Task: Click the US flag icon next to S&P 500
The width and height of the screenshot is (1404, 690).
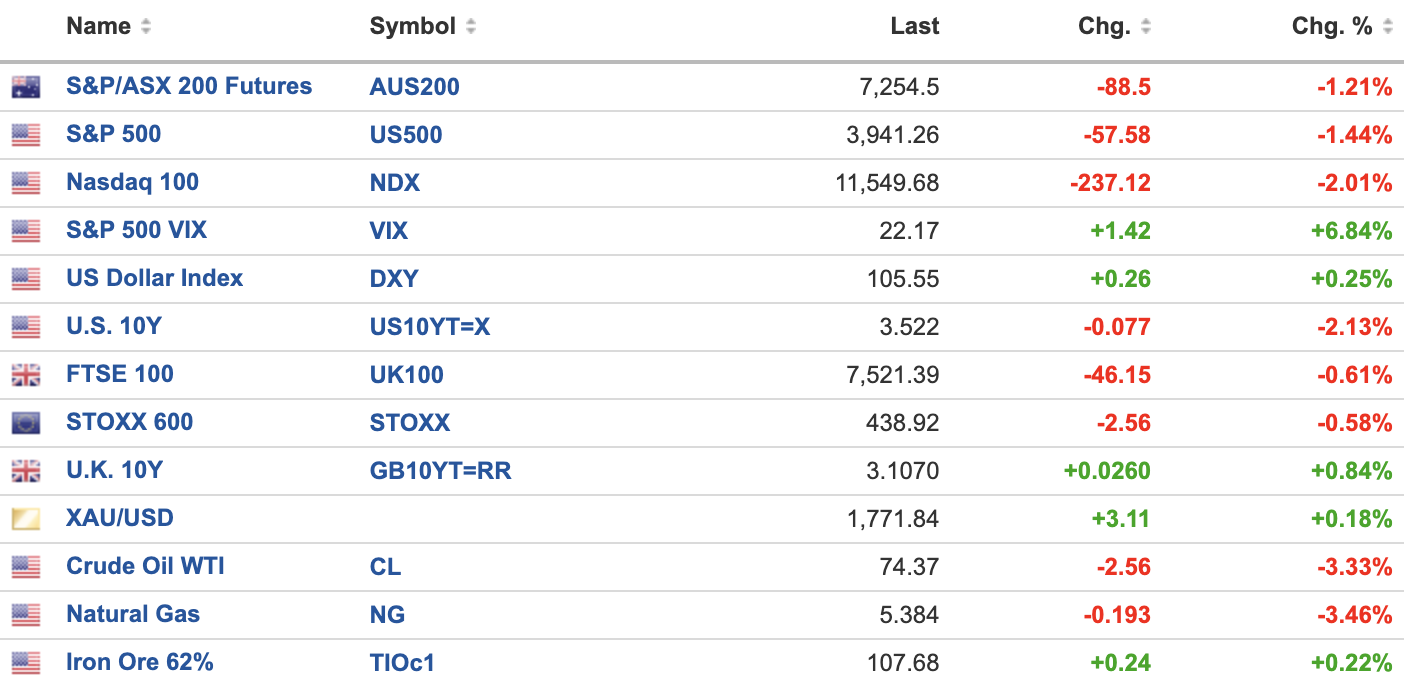Action: point(26,135)
